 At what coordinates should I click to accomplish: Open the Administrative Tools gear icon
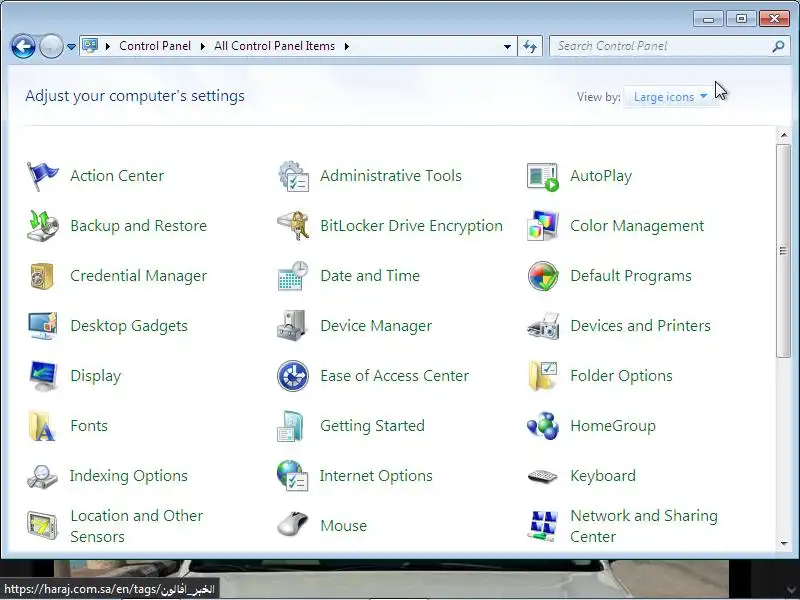(293, 176)
